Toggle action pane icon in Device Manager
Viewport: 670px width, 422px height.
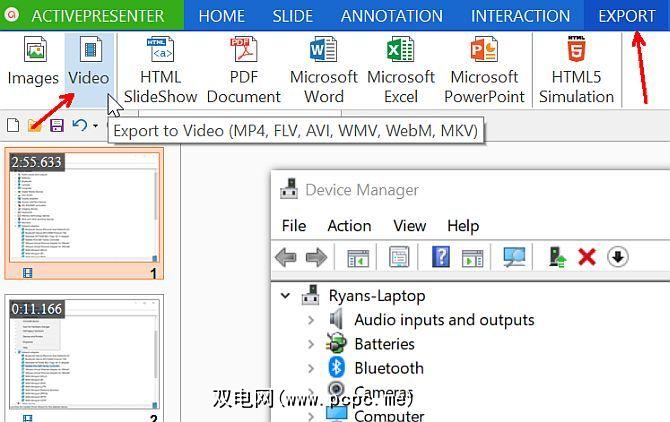pyautogui.click(x=473, y=258)
